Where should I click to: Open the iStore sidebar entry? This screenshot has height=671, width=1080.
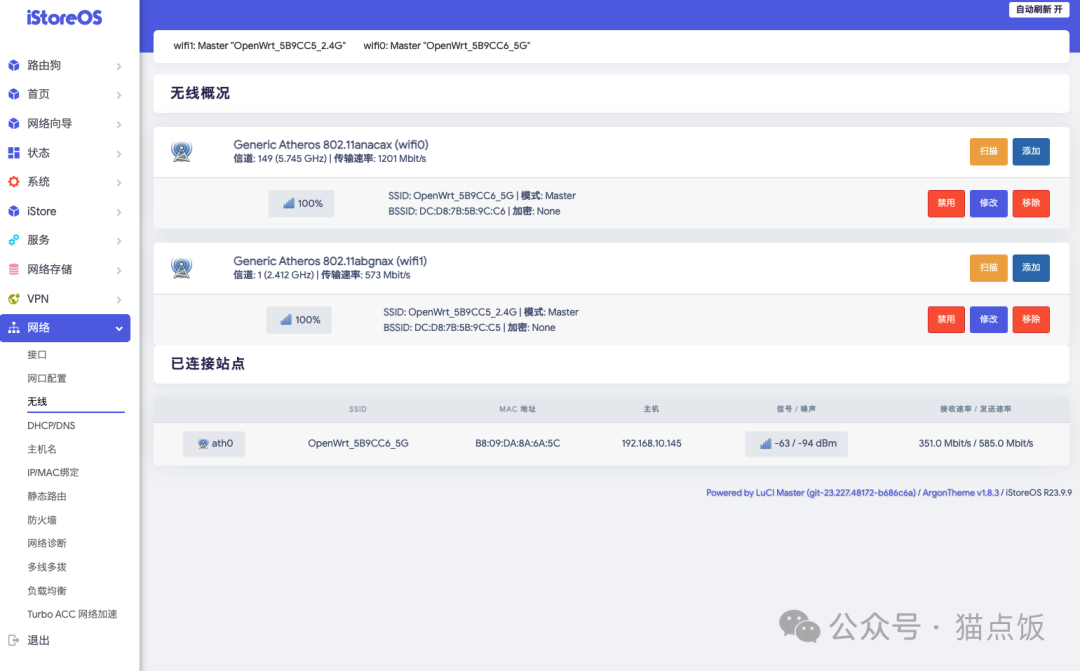coord(44,211)
